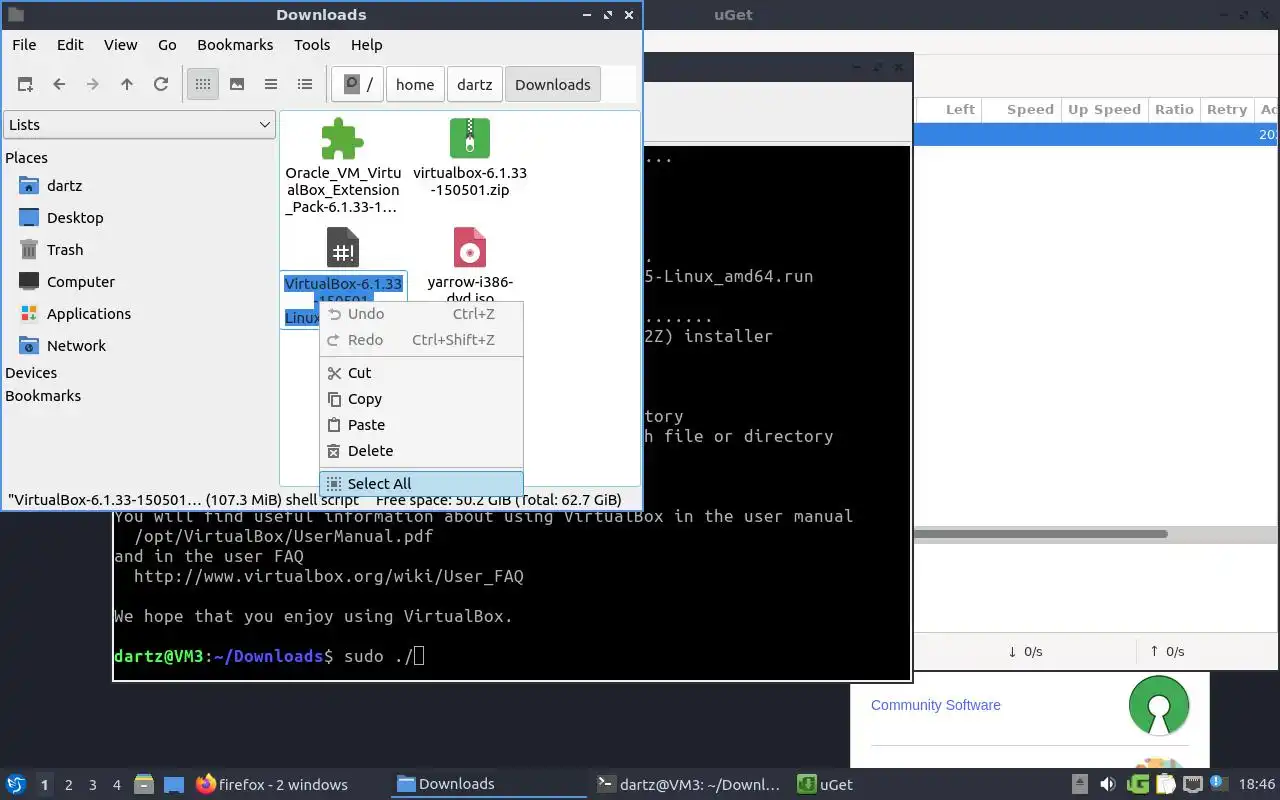Choose Delete from the context menu
The width and height of the screenshot is (1280, 800).
tap(421, 451)
